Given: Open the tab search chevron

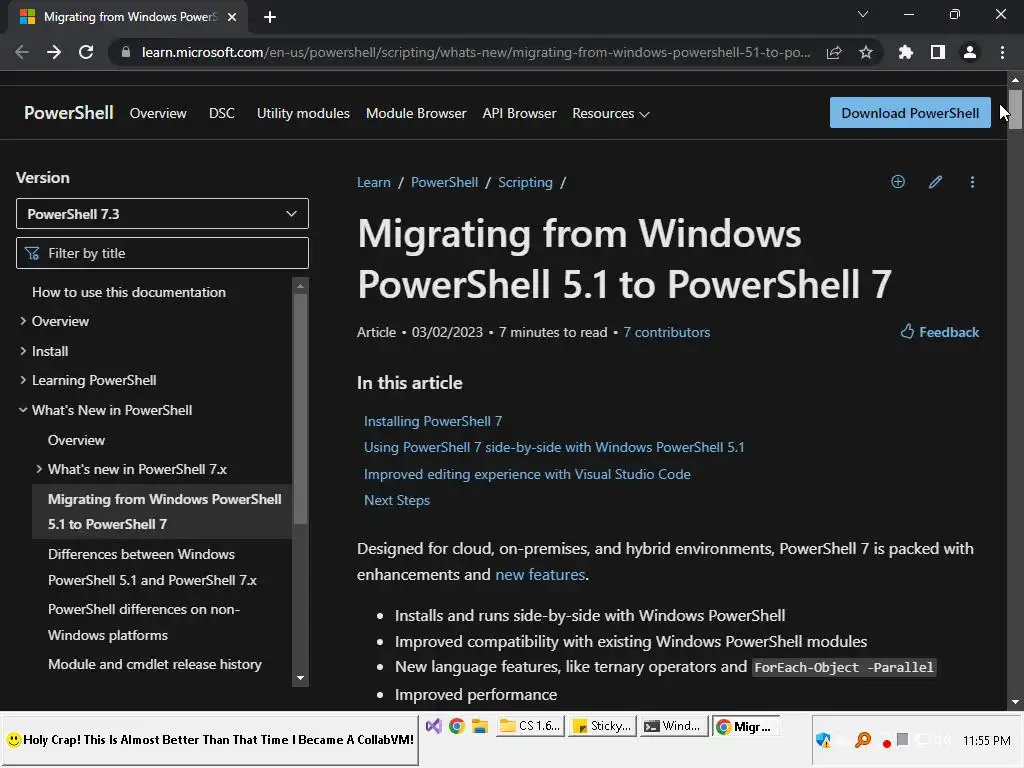Looking at the screenshot, I should click(x=863, y=14).
